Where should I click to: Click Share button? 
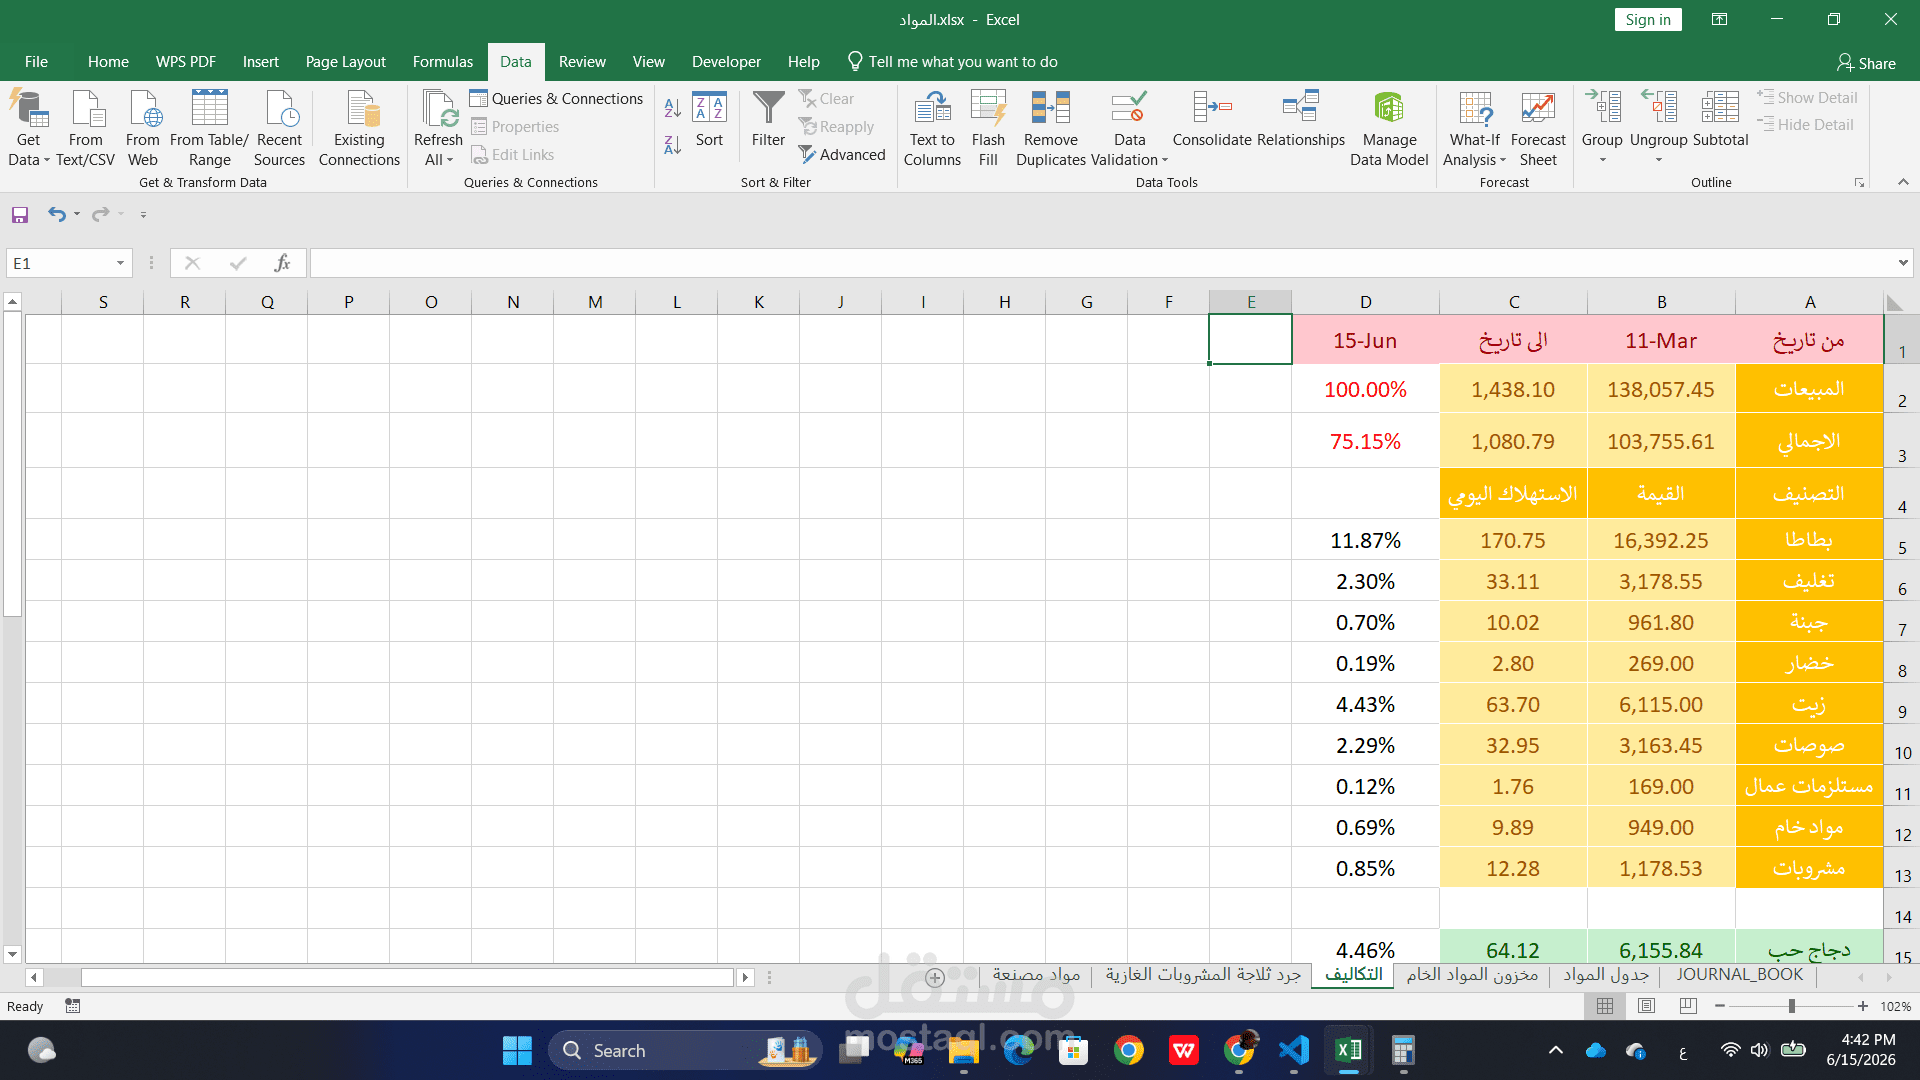tap(1866, 63)
